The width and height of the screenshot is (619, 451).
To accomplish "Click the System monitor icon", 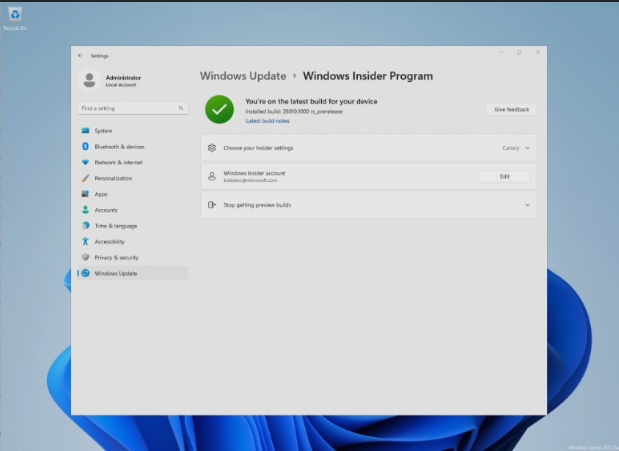I will [x=85, y=130].
